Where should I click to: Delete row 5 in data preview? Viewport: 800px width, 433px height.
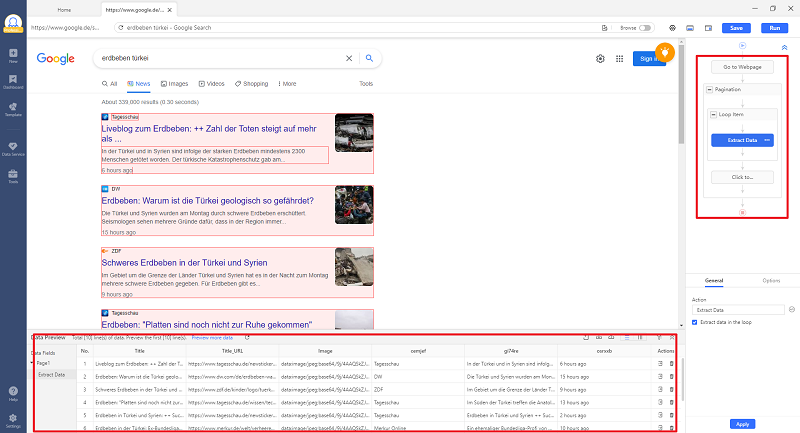point(671,415)
